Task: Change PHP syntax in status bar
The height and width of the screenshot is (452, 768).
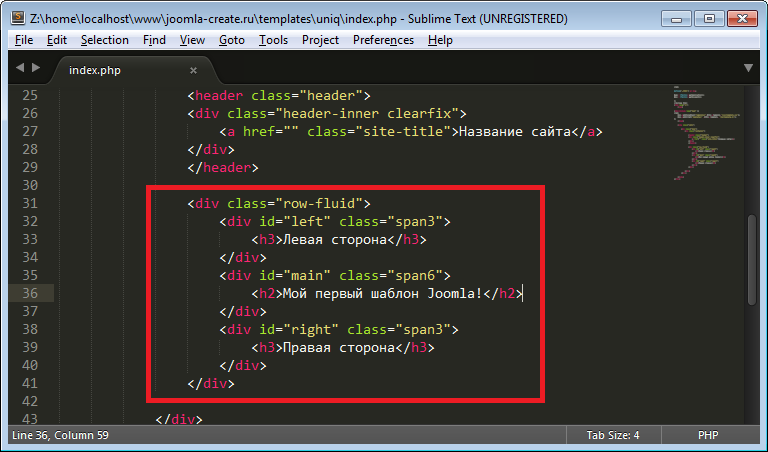Action: pos(709,435)
